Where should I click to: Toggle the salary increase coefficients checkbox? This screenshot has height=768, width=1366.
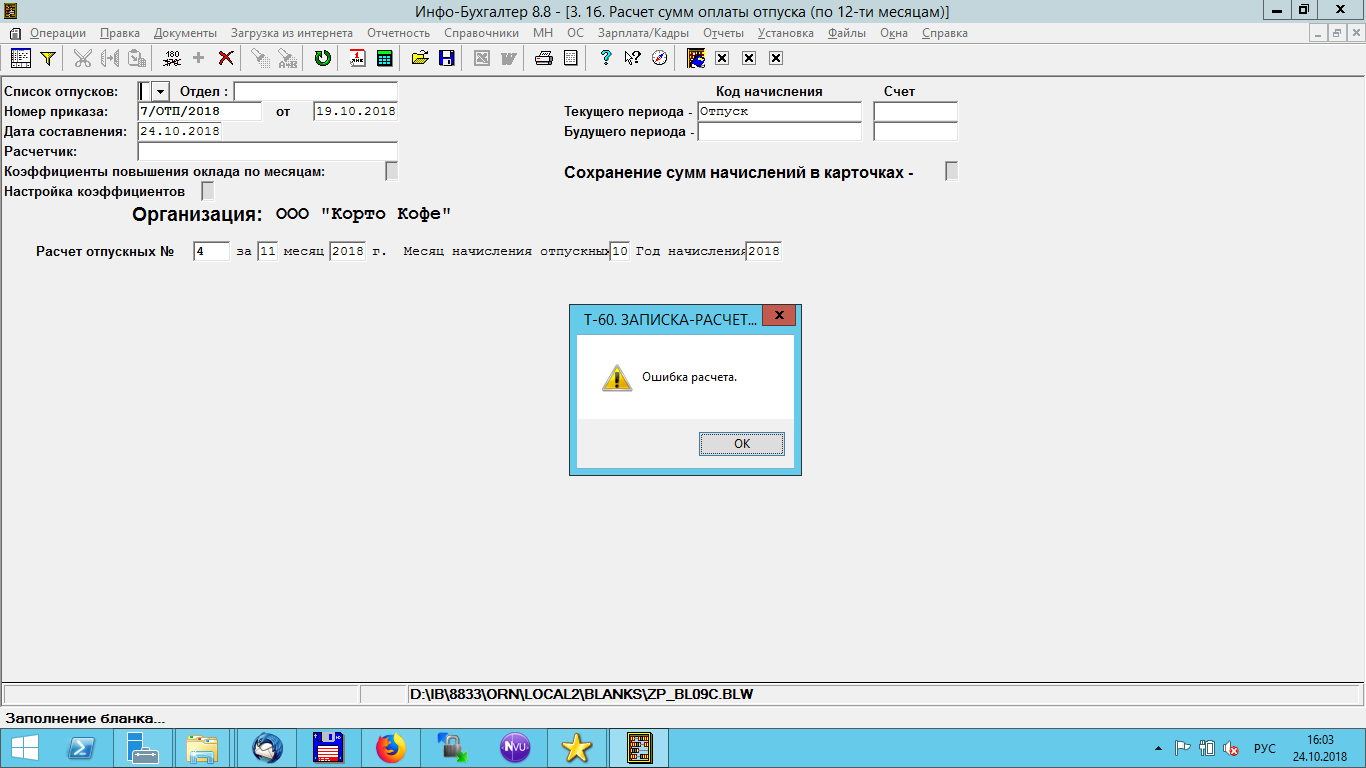[x=392, y=171]
